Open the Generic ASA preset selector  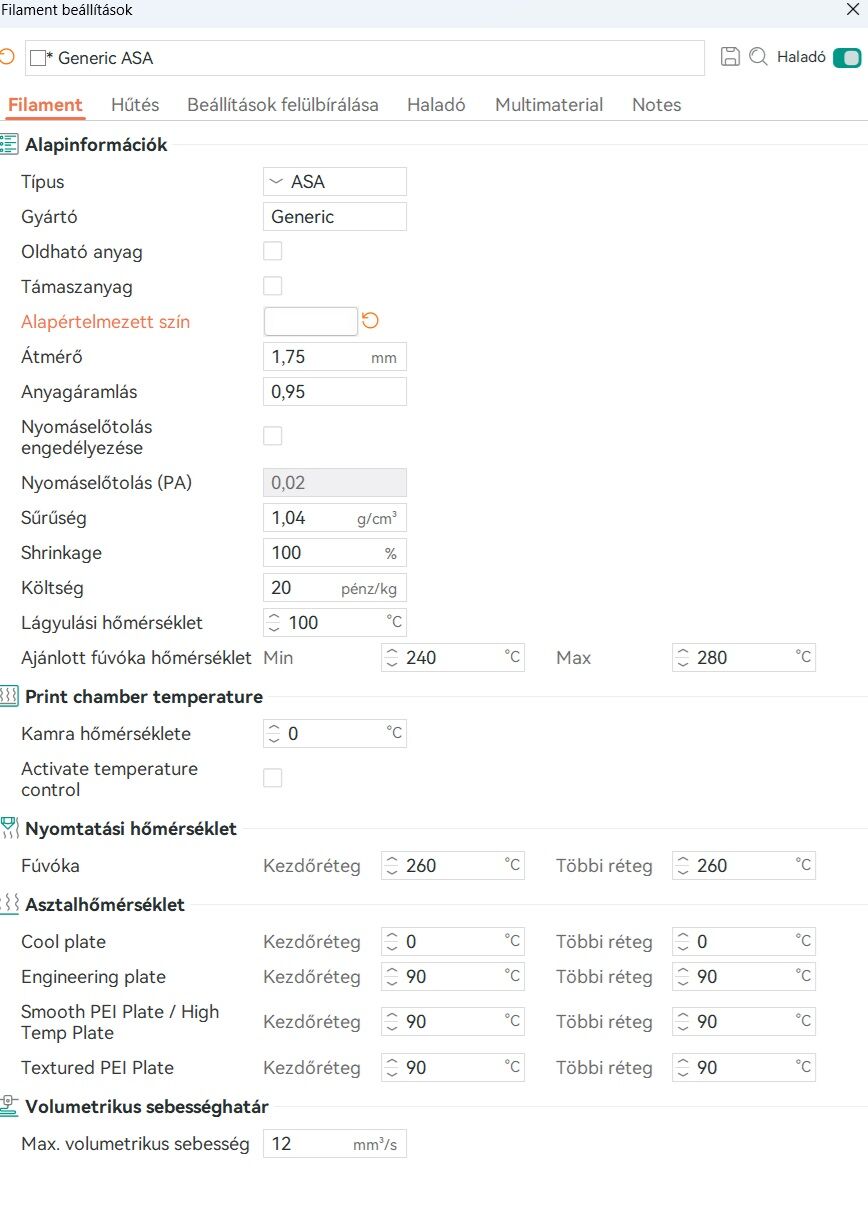[x=365, y=58]
